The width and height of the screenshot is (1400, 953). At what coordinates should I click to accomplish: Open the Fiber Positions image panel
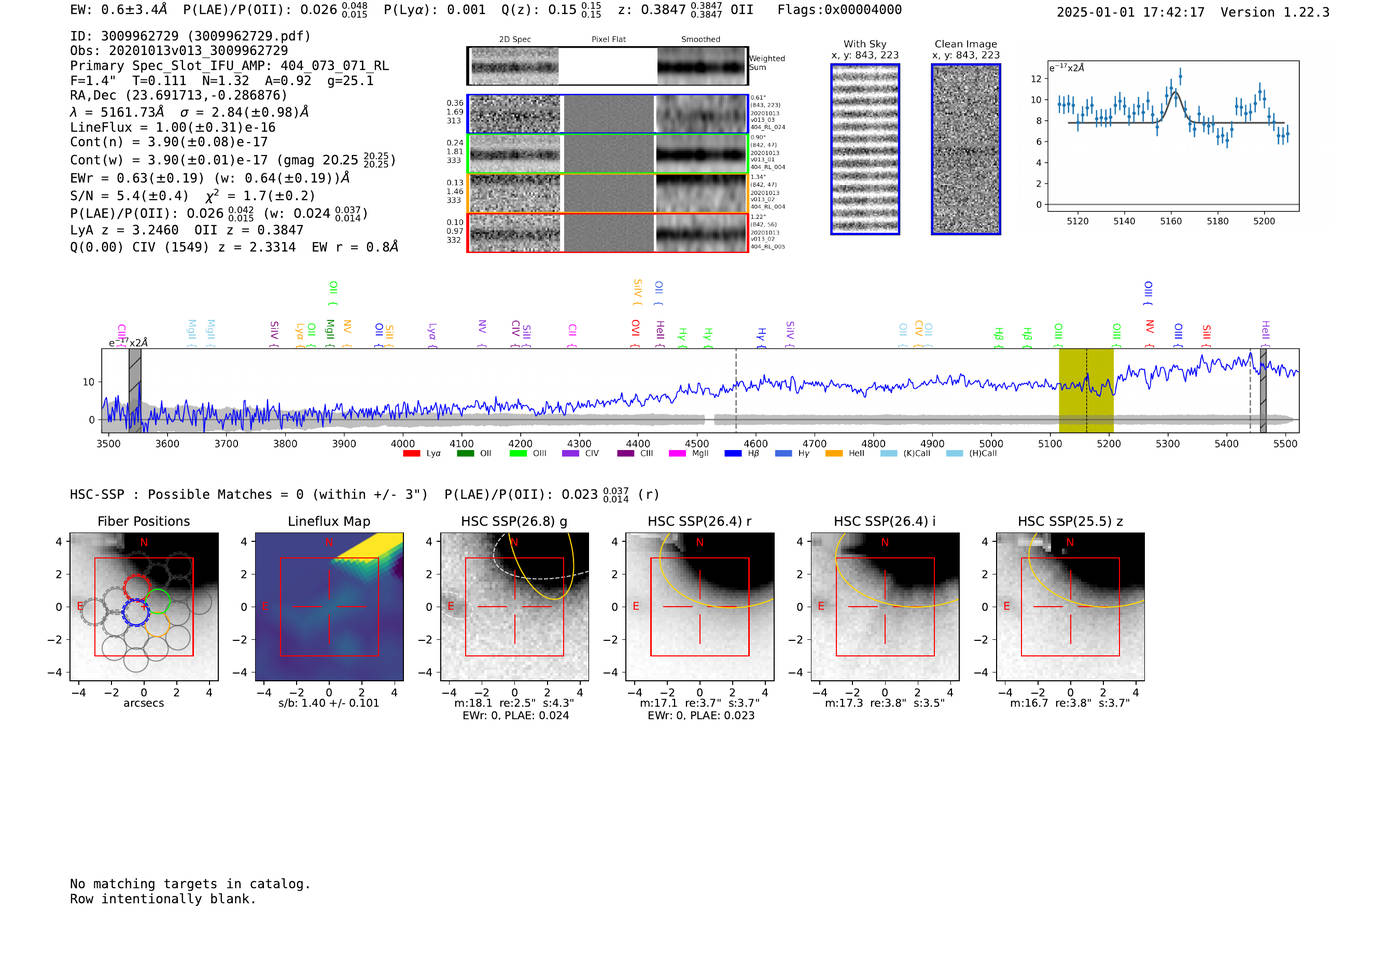pos(144,607)
